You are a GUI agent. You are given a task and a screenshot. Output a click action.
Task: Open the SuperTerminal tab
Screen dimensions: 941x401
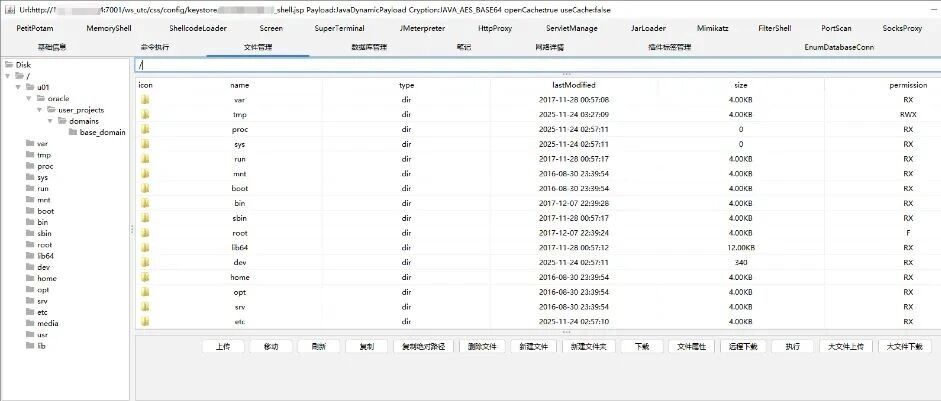tap(339, 28)
